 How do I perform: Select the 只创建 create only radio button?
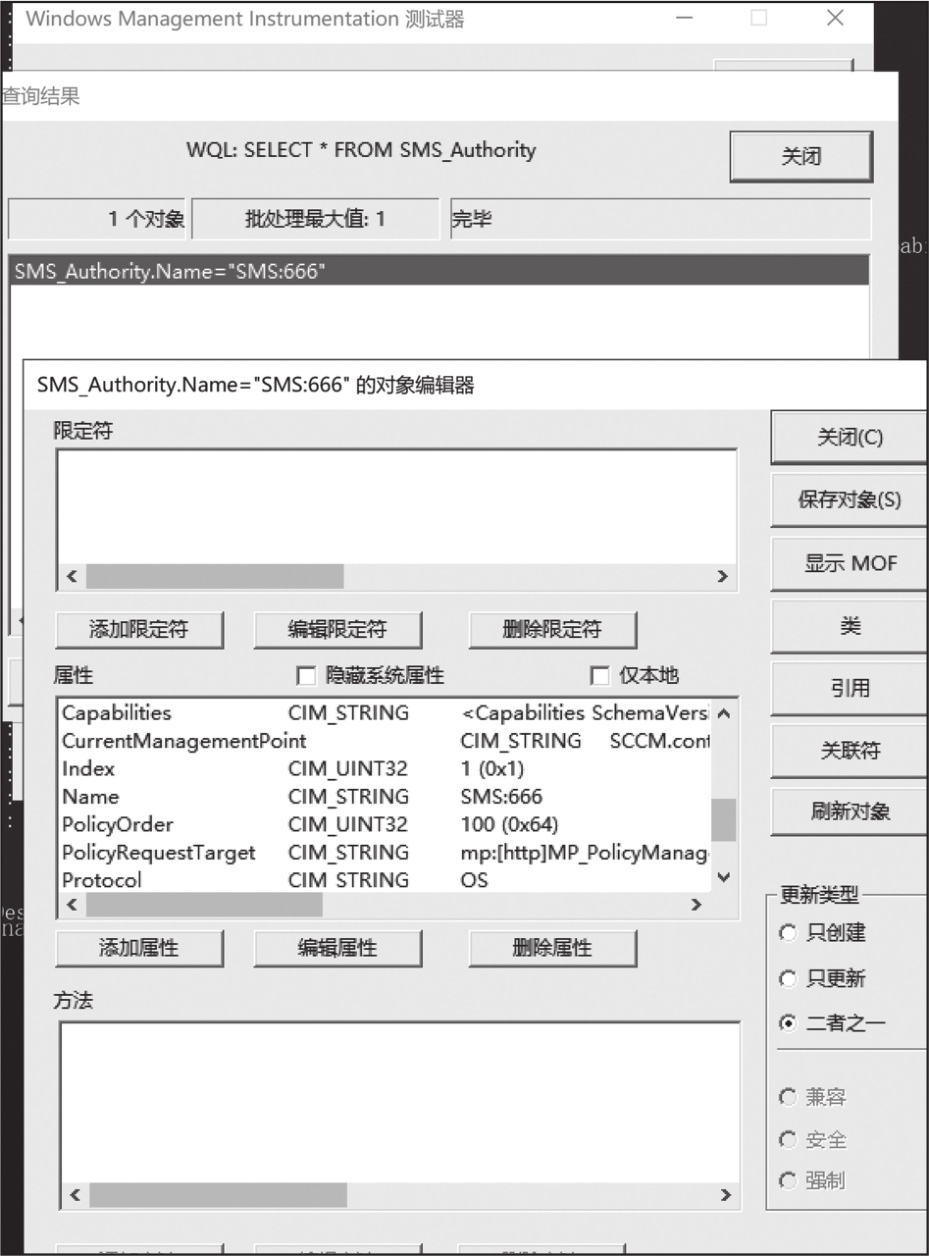point(787,932)
